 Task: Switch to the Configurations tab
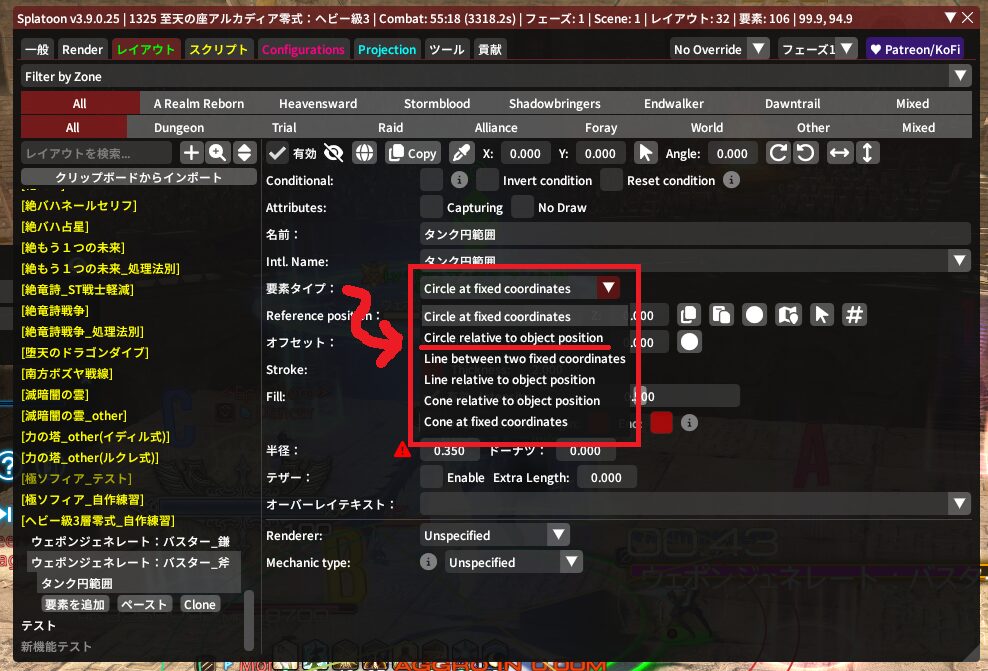tap(303, 49)
